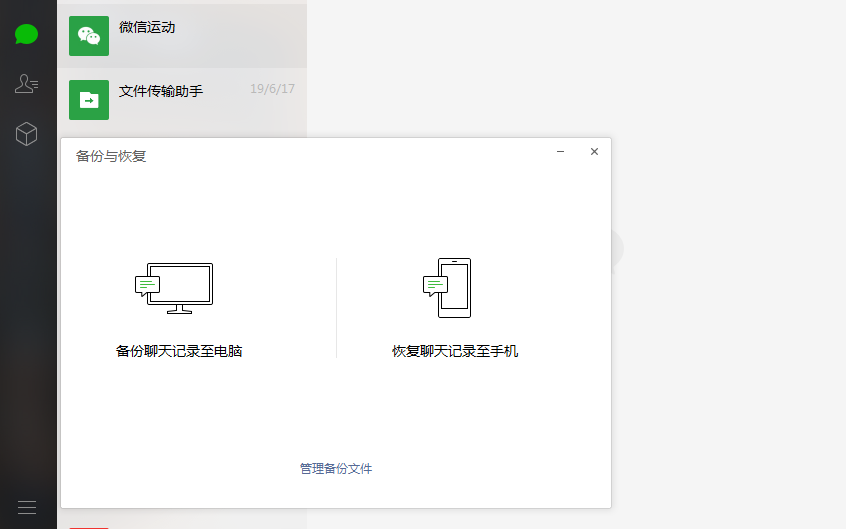
Task: Select the 微信运动 conversation name
Action: click(147, 28)
